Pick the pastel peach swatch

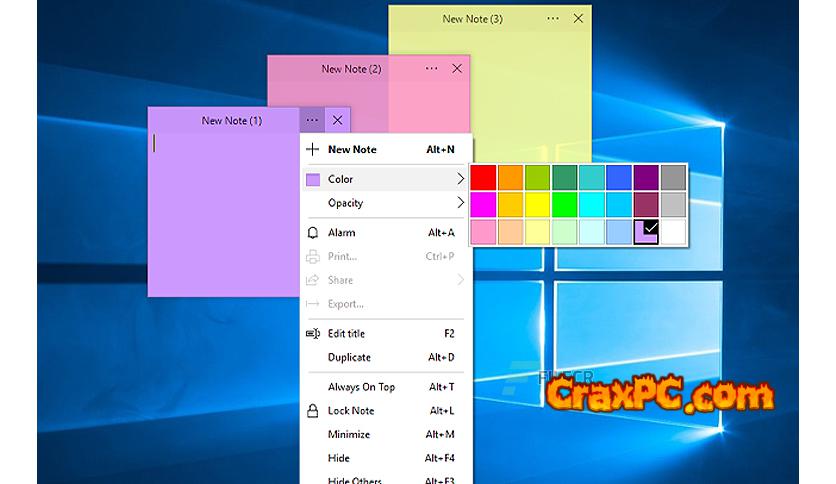pos(511,232)
